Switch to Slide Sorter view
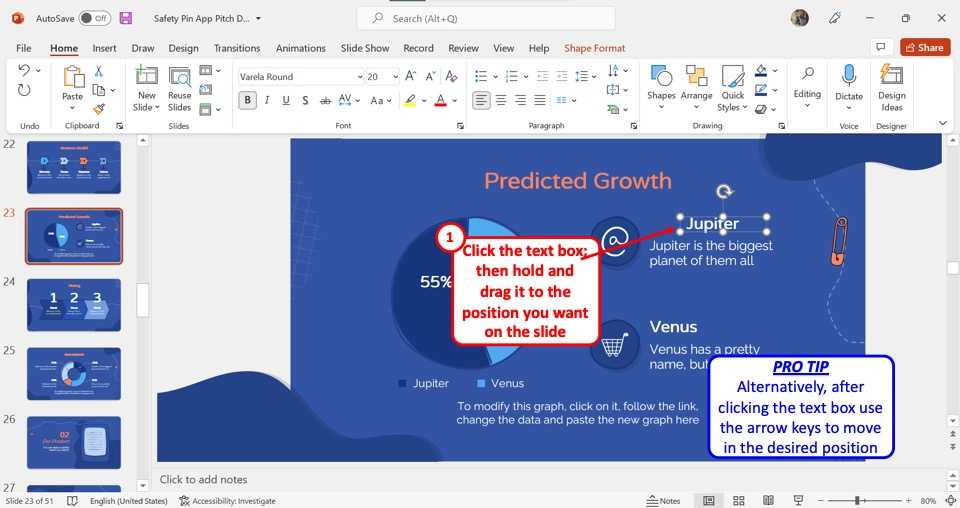Image resolution: width=960 pixels, height=508 pixels. [739, 501]
